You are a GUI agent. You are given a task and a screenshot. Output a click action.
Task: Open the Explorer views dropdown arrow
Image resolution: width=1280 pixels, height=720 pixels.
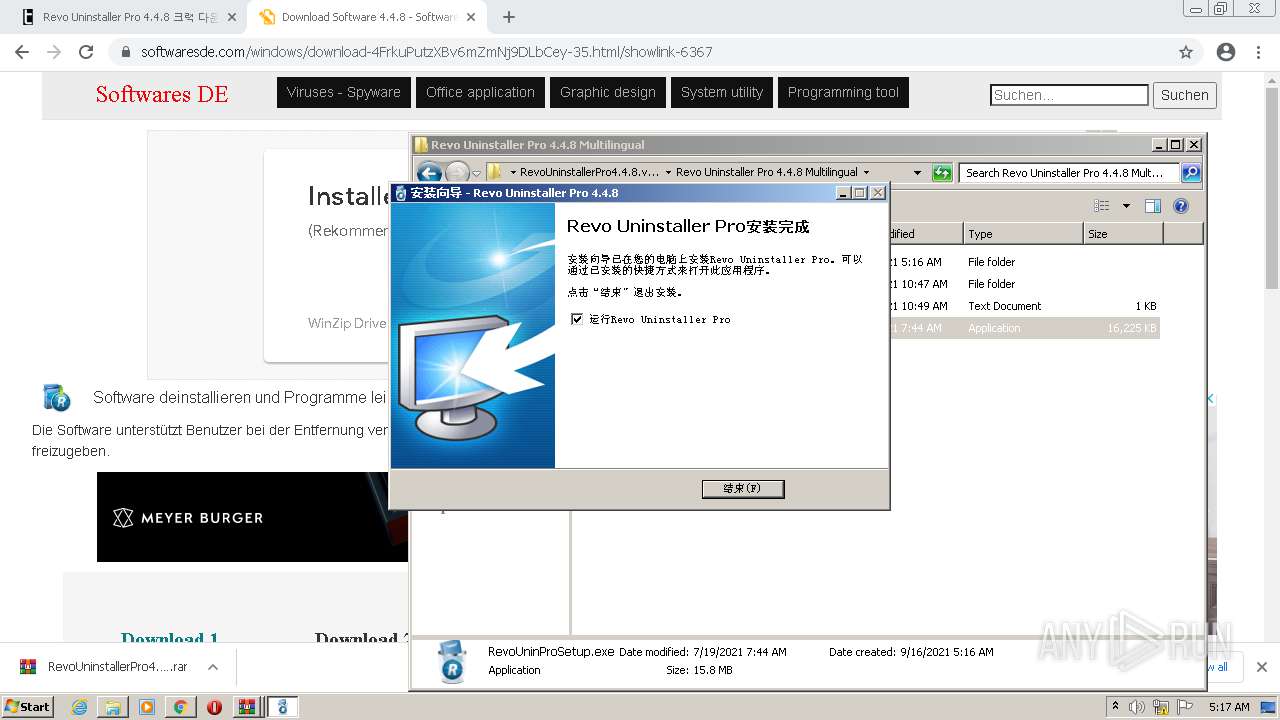pyautogui.click(x=1126, y=206)
